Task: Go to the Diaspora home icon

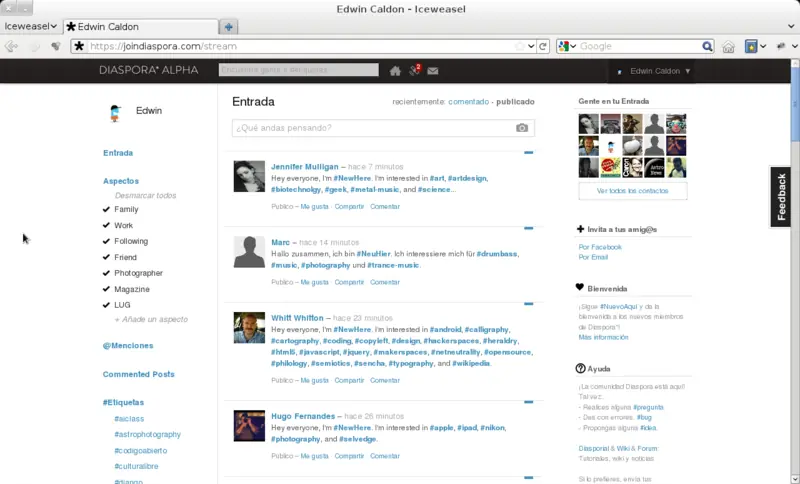Action: (395, 71)
